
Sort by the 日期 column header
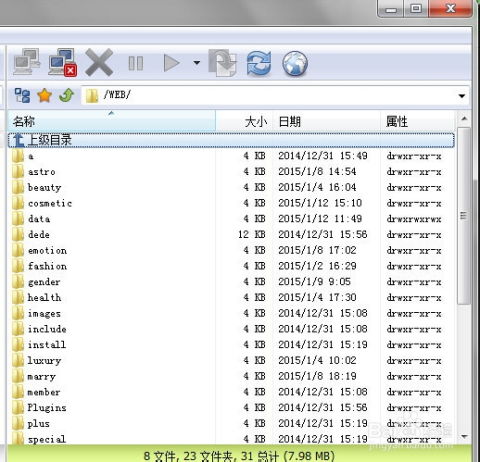[327, 121]
